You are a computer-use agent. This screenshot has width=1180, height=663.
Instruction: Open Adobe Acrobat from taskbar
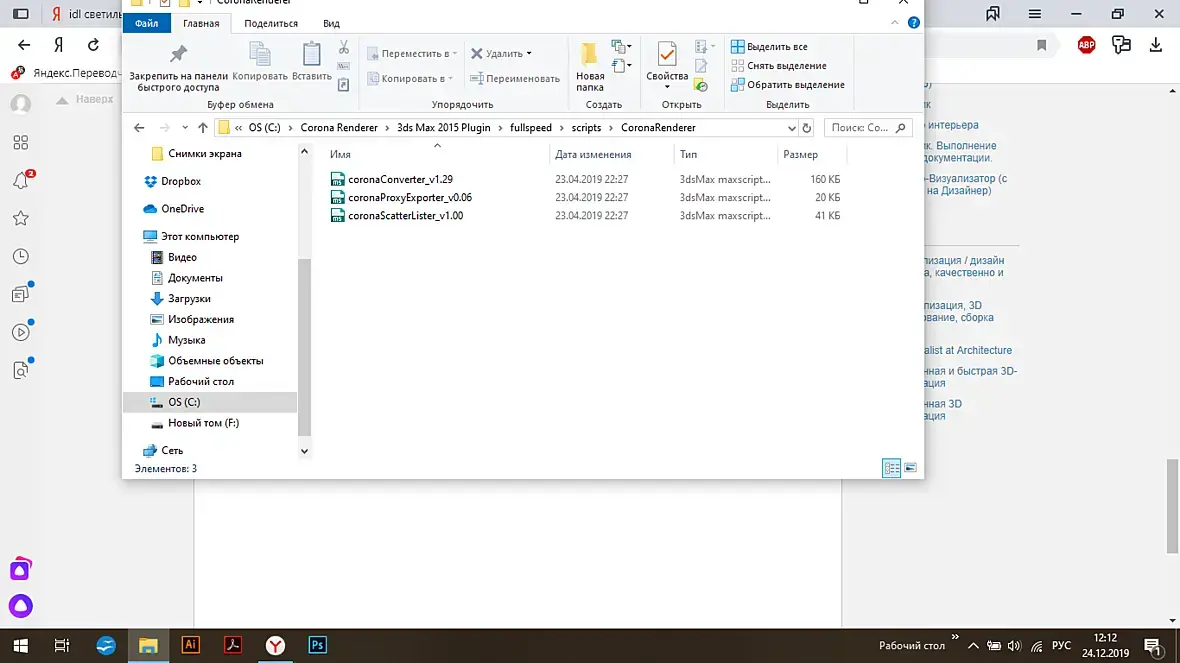point(233,645)
